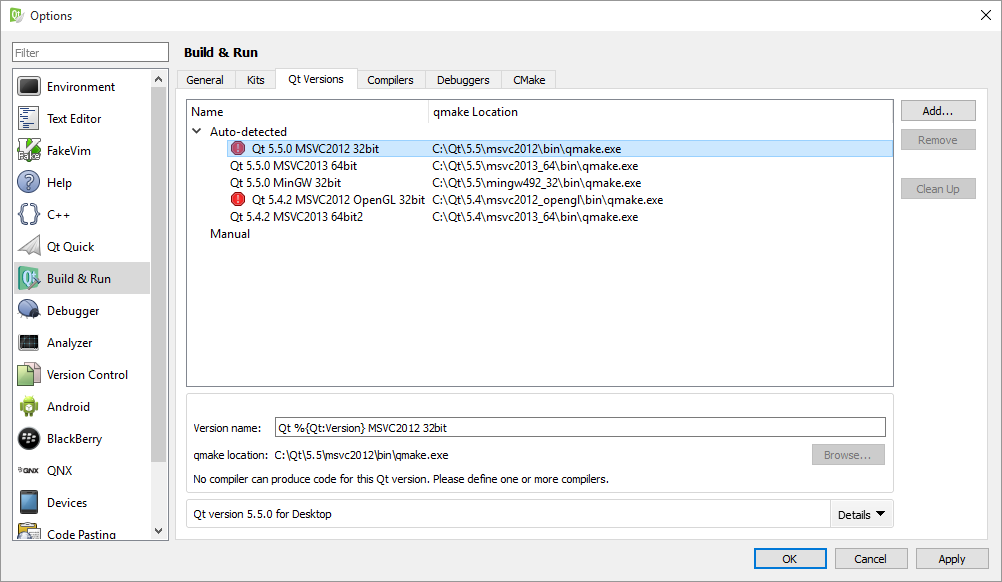This screenshot has height=582, width=1002.
Task: Switch to the Kits tab
Action: [256, 80]
